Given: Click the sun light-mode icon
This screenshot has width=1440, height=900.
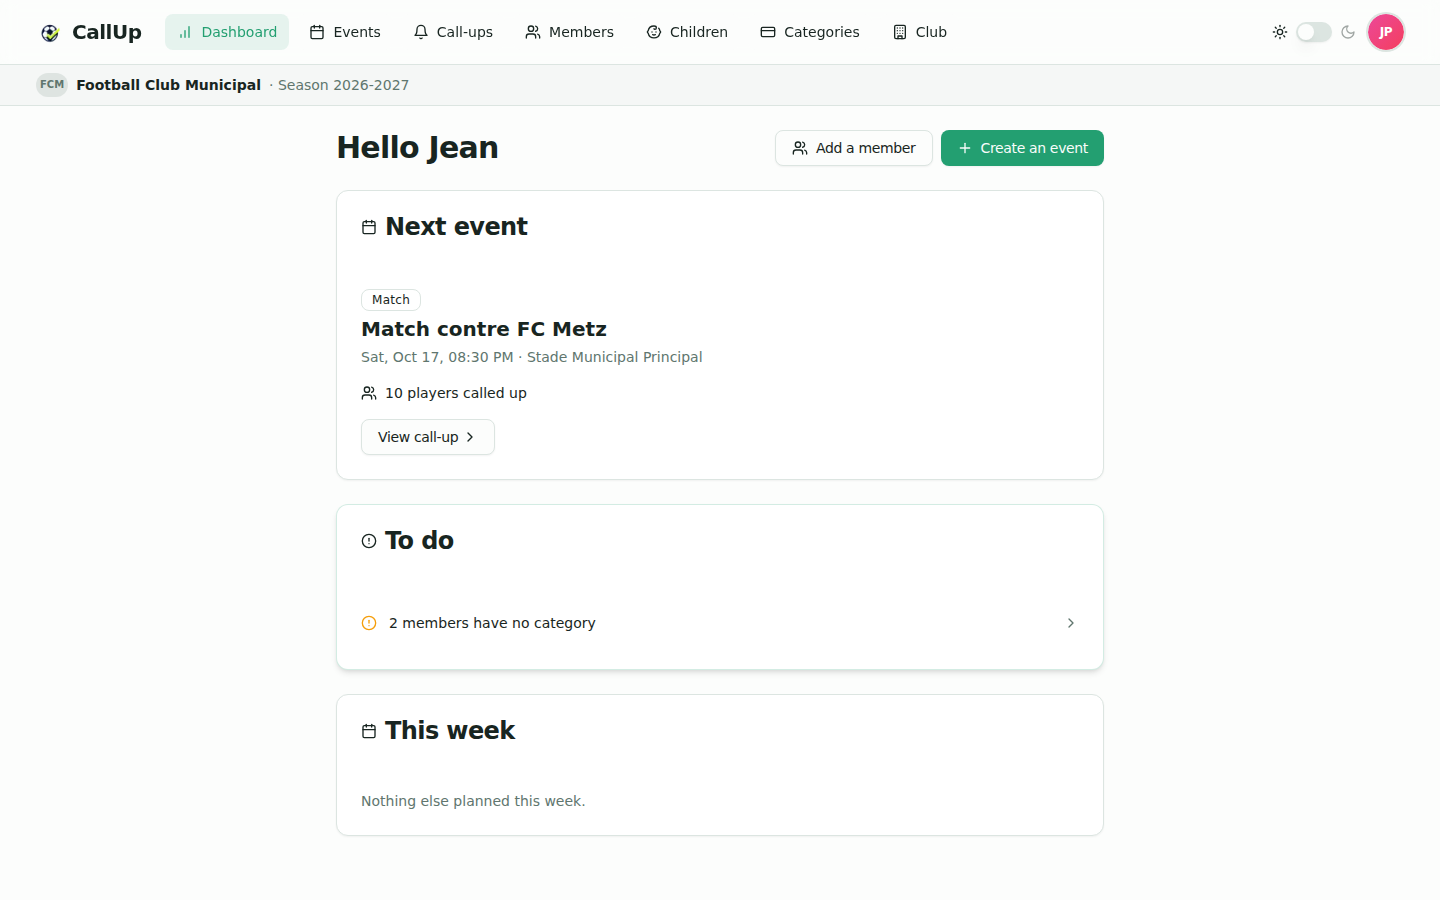Looking at the screenshot, I should point(1280,32).
